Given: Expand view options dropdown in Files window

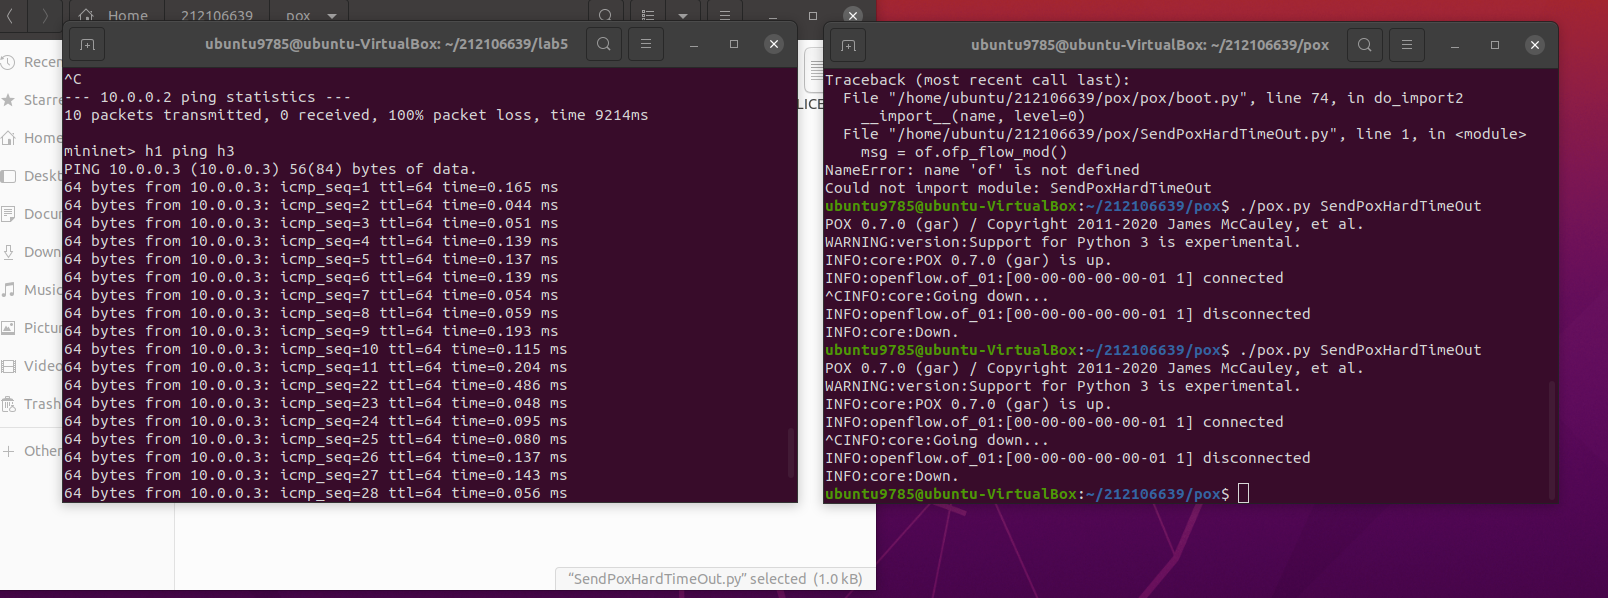Looking at the screenshot, I should click(682, 15).
